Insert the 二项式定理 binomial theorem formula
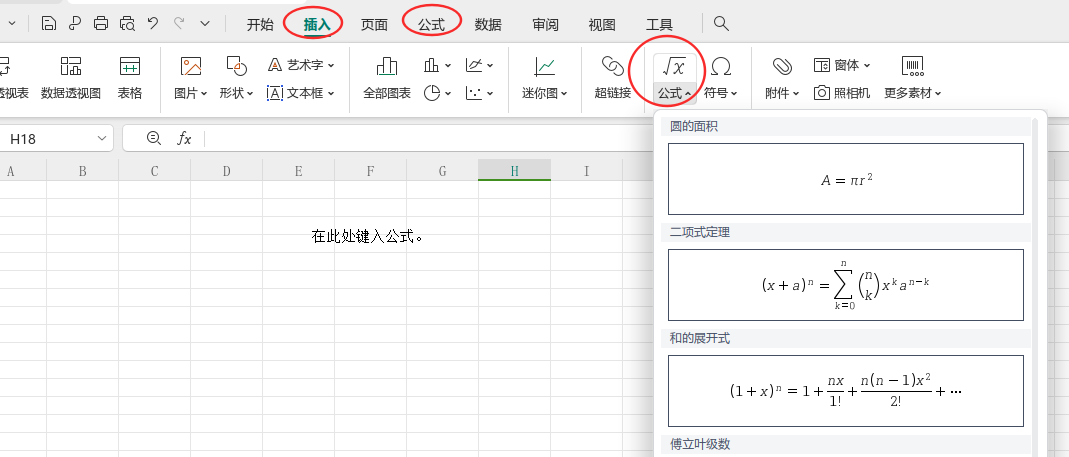This screenshot has width=1069, height=457. (x=845, y=284)
